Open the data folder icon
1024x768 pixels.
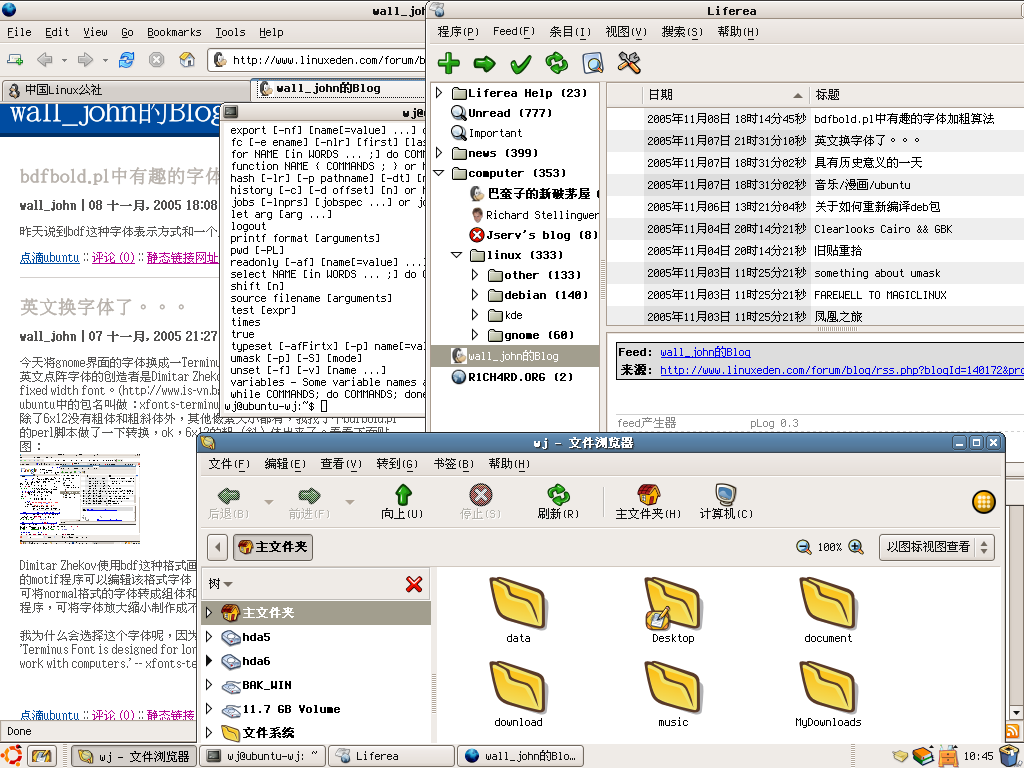(x=518, y=603)
